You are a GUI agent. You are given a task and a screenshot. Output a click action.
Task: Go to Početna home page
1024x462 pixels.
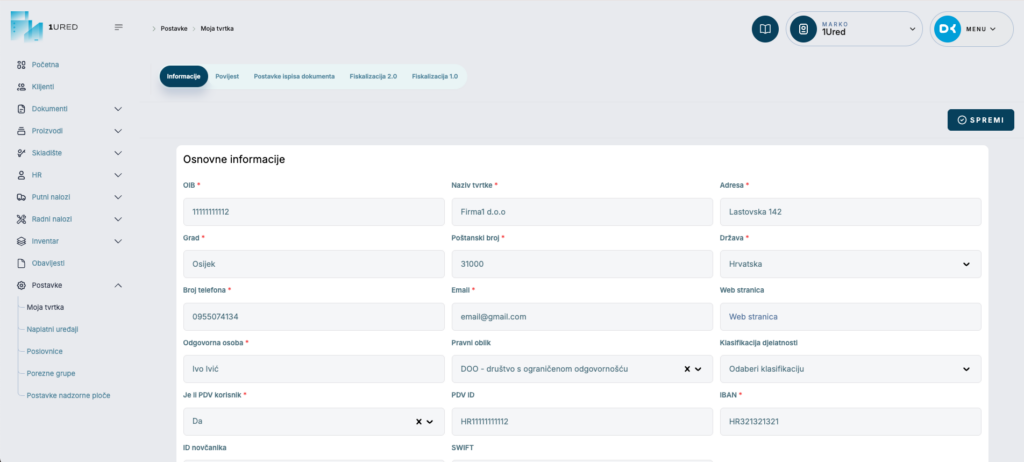(x=45, y=65)
